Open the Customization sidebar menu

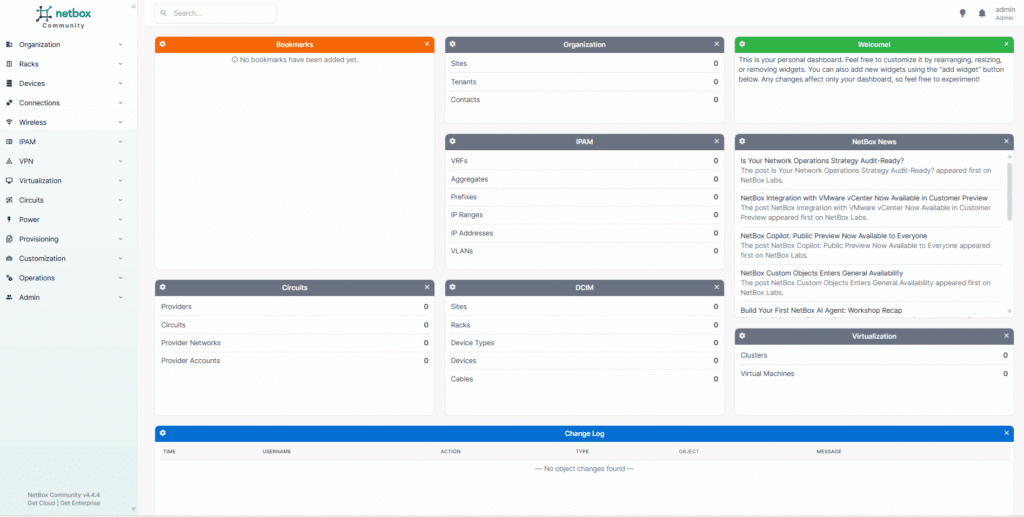click(x=68, y=258)
